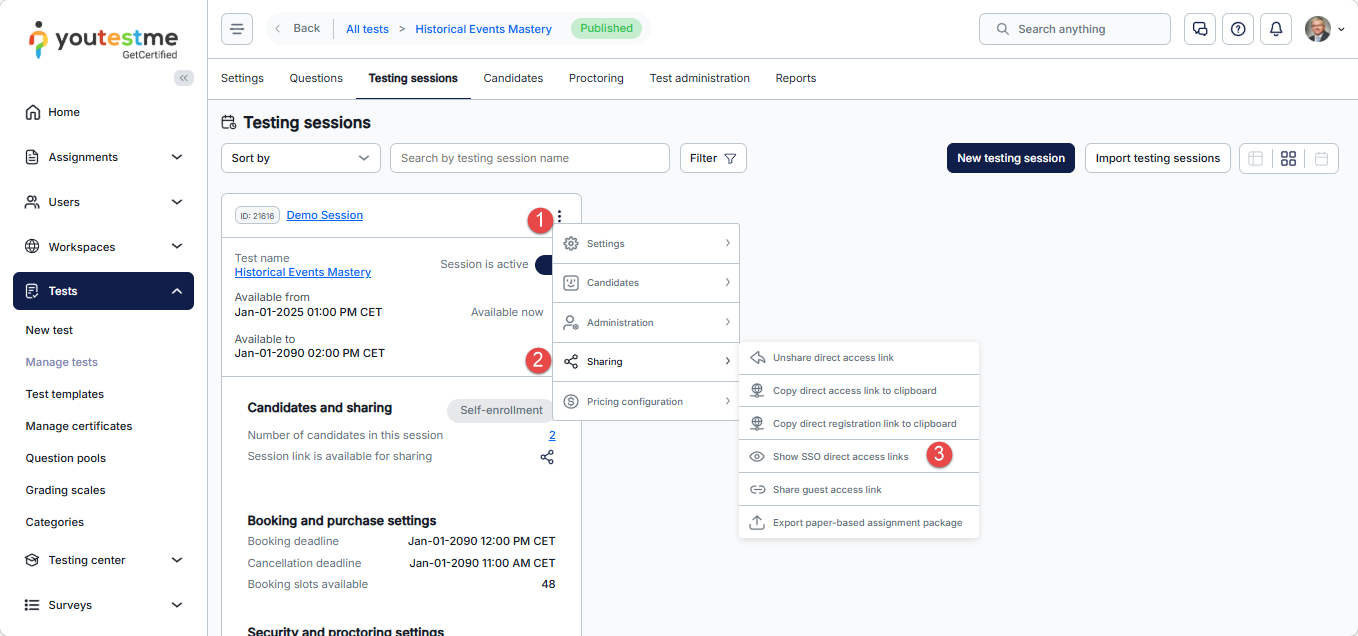Click the New testing session button
1358x636 pixels.
click(1010, 158)
